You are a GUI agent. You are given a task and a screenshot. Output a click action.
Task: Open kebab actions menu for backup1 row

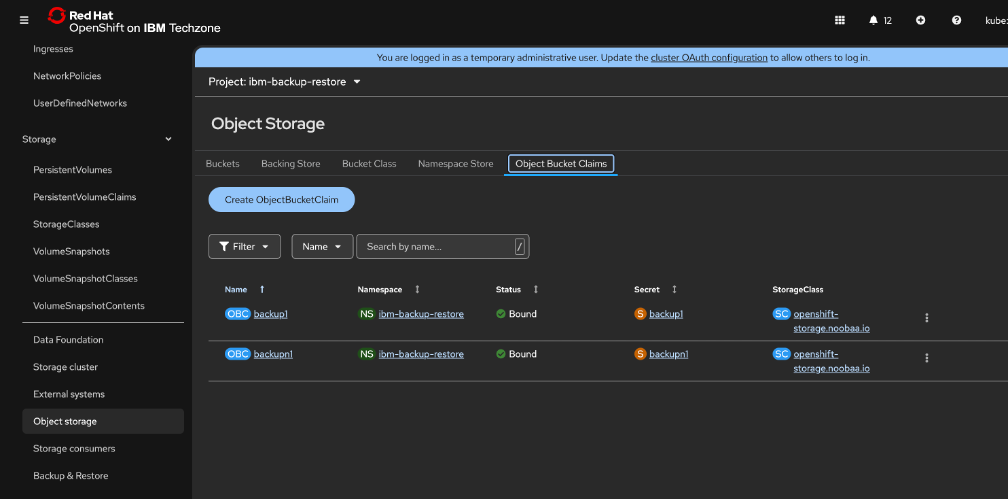(926, 318)
